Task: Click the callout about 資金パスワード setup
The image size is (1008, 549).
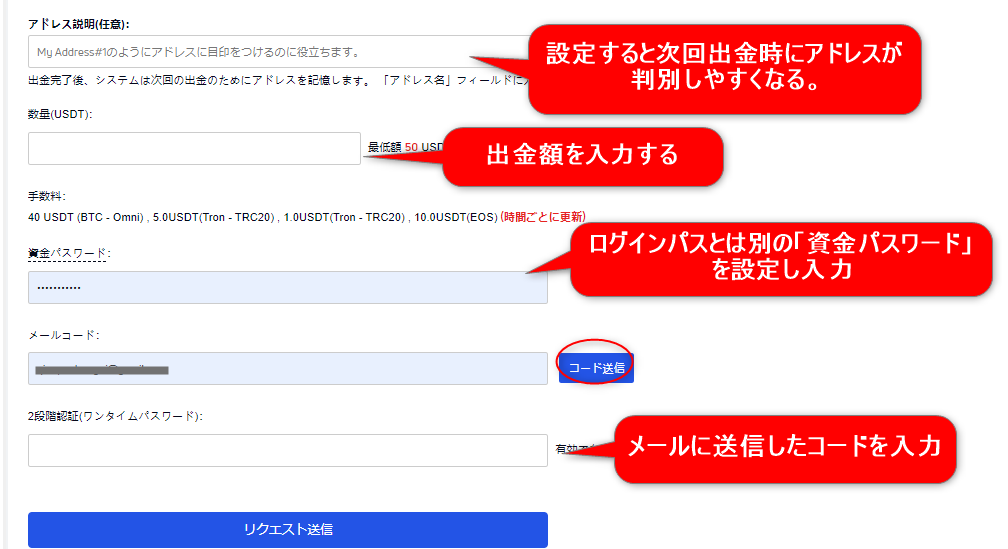Action: click(x=781, y=256)
